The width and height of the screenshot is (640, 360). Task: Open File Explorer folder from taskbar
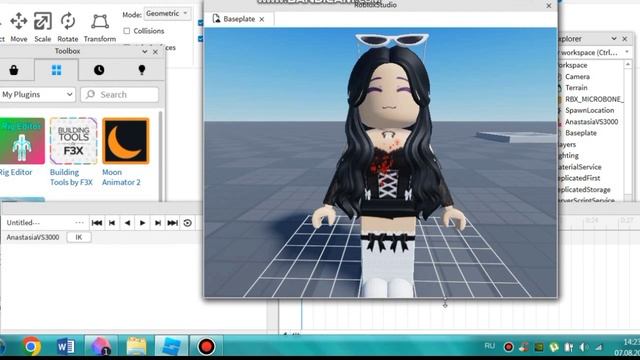tap(136, 347)
